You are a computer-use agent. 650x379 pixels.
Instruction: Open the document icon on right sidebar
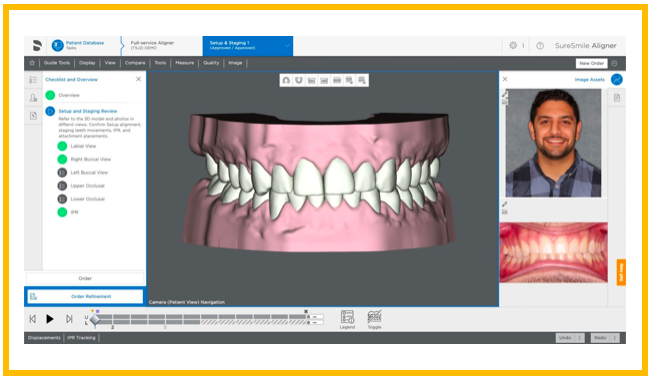[617, 98]
